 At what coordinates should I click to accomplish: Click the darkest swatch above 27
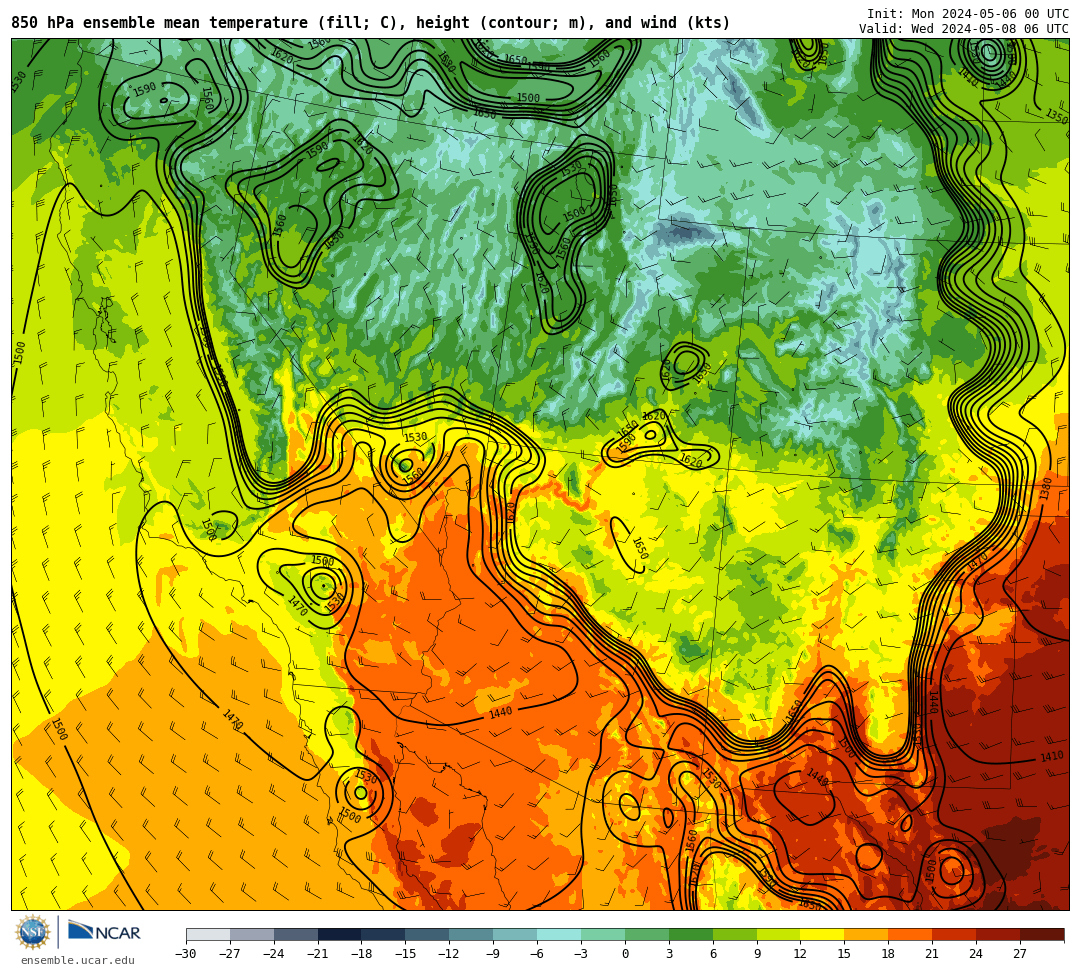pyautogui.click(x=1042, y=934)
